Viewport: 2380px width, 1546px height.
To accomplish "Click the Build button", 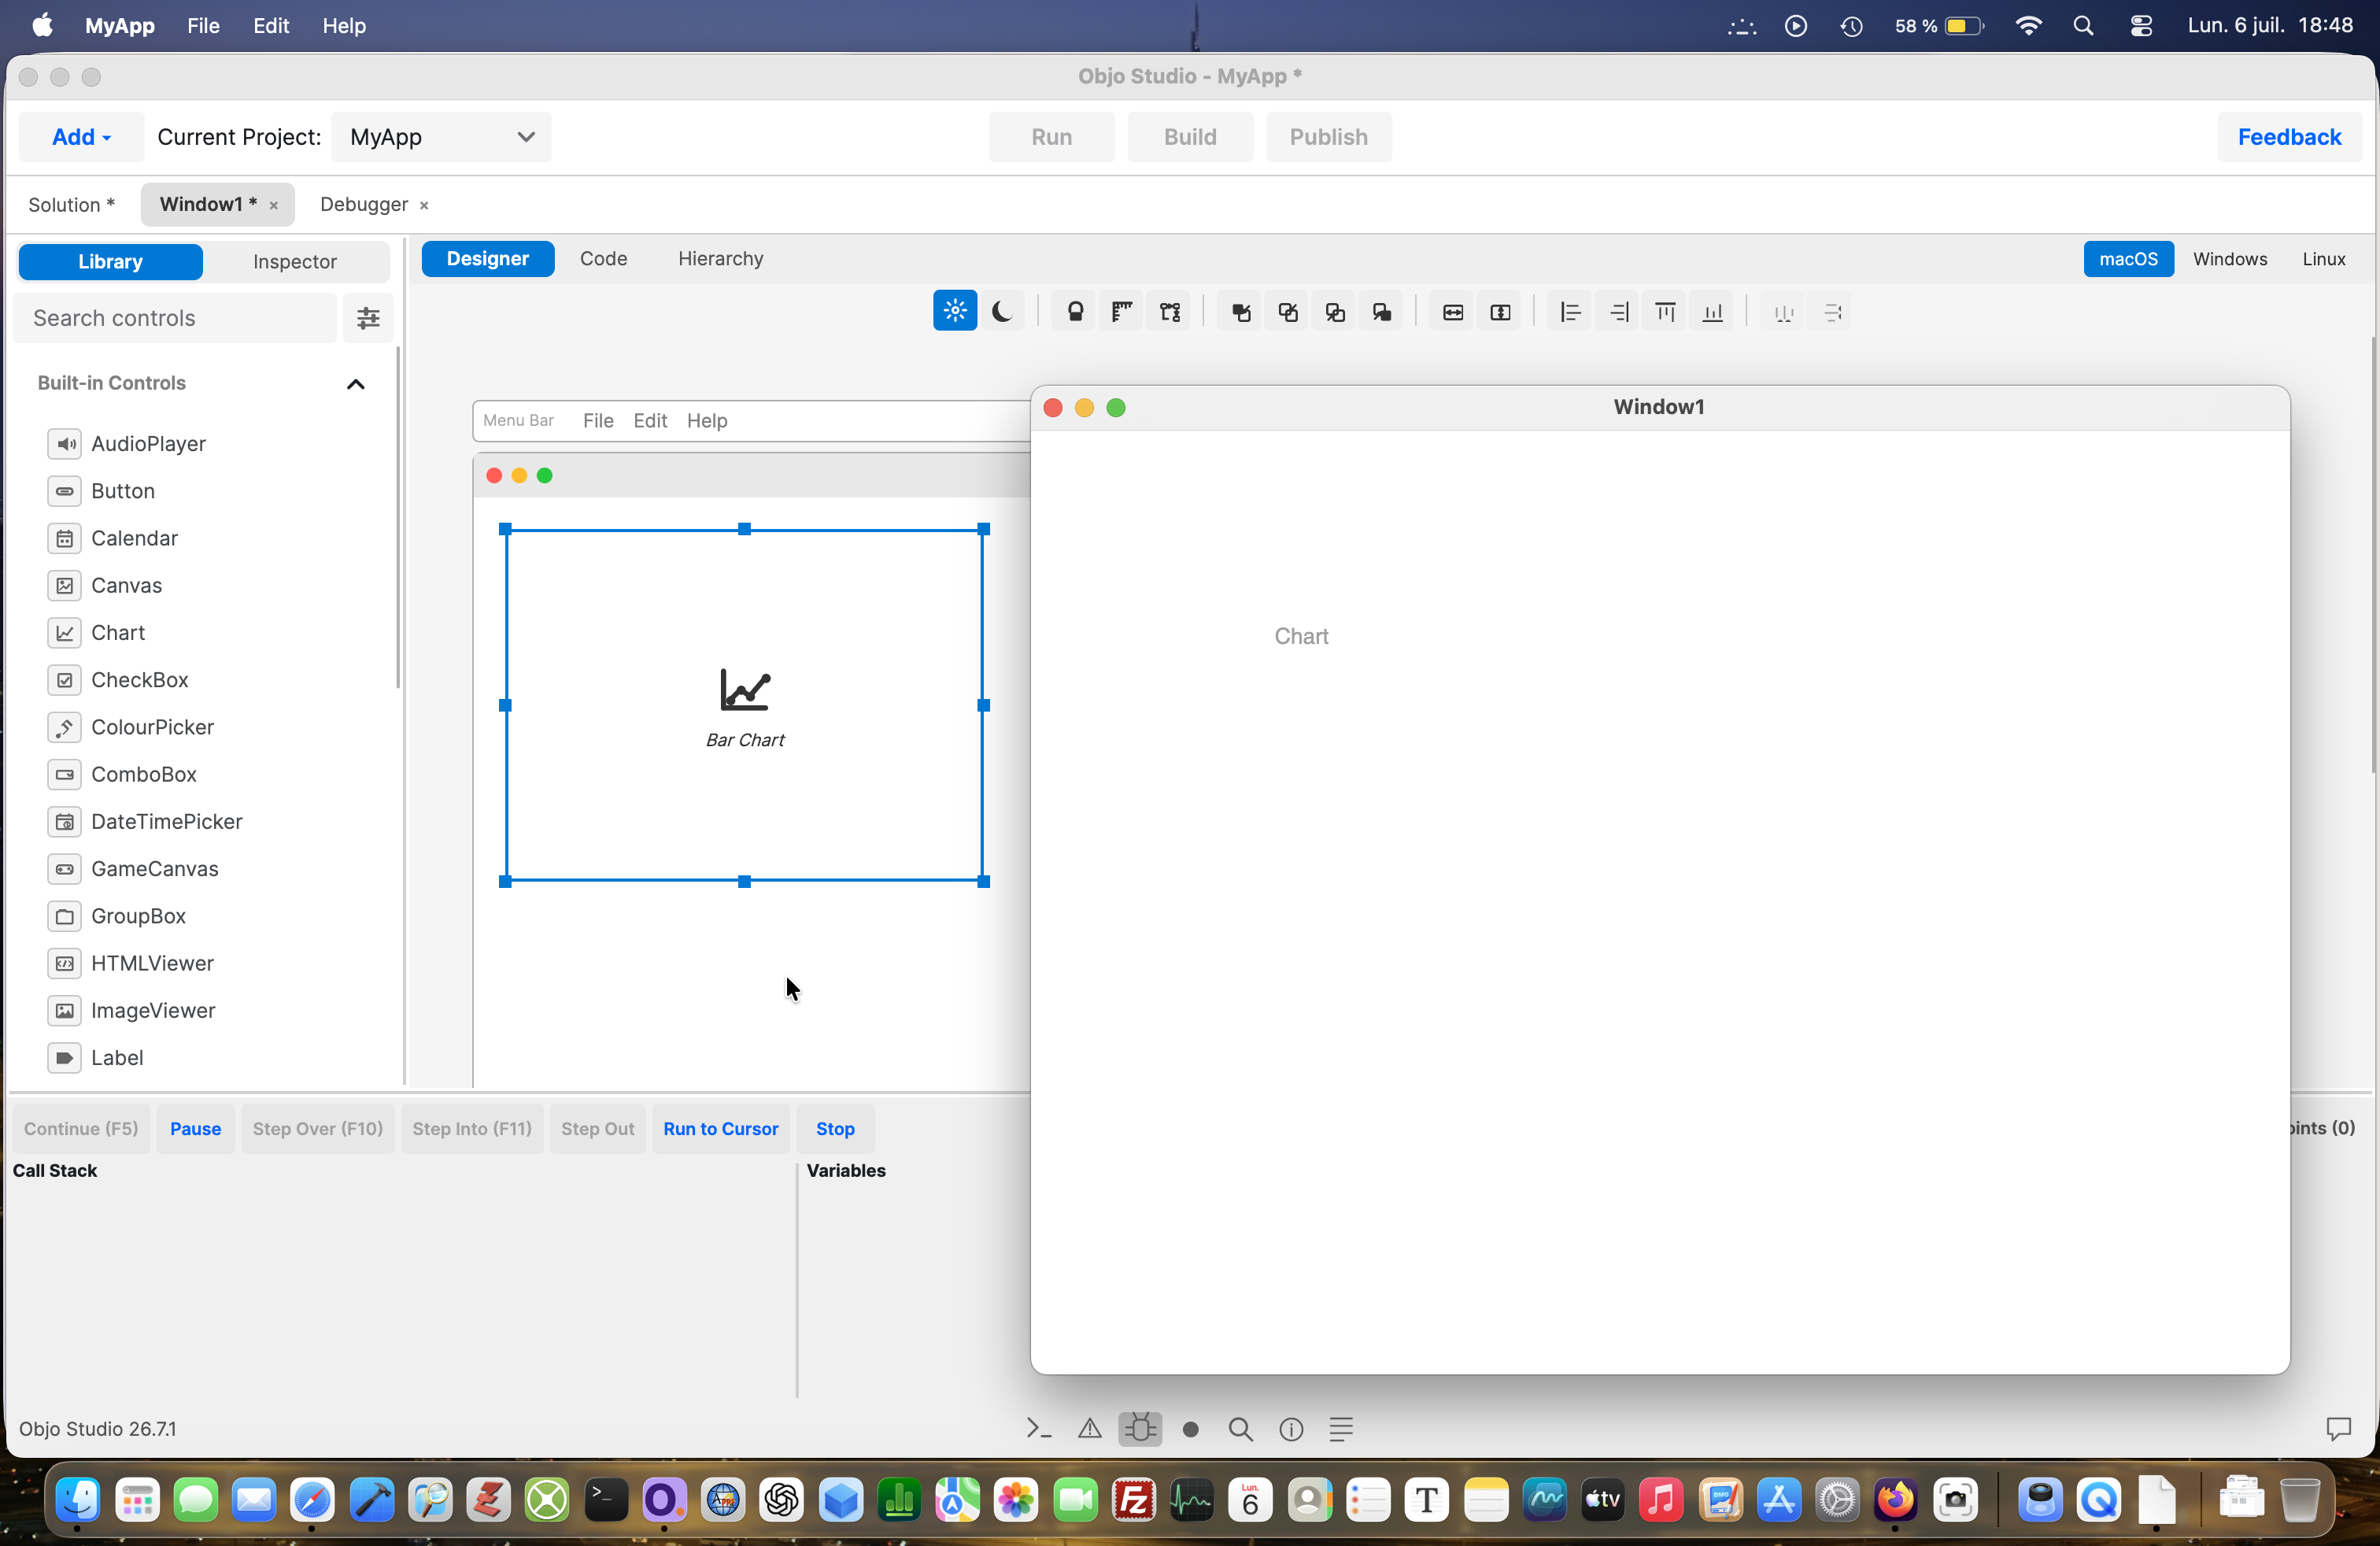I will coord(1189,137).
